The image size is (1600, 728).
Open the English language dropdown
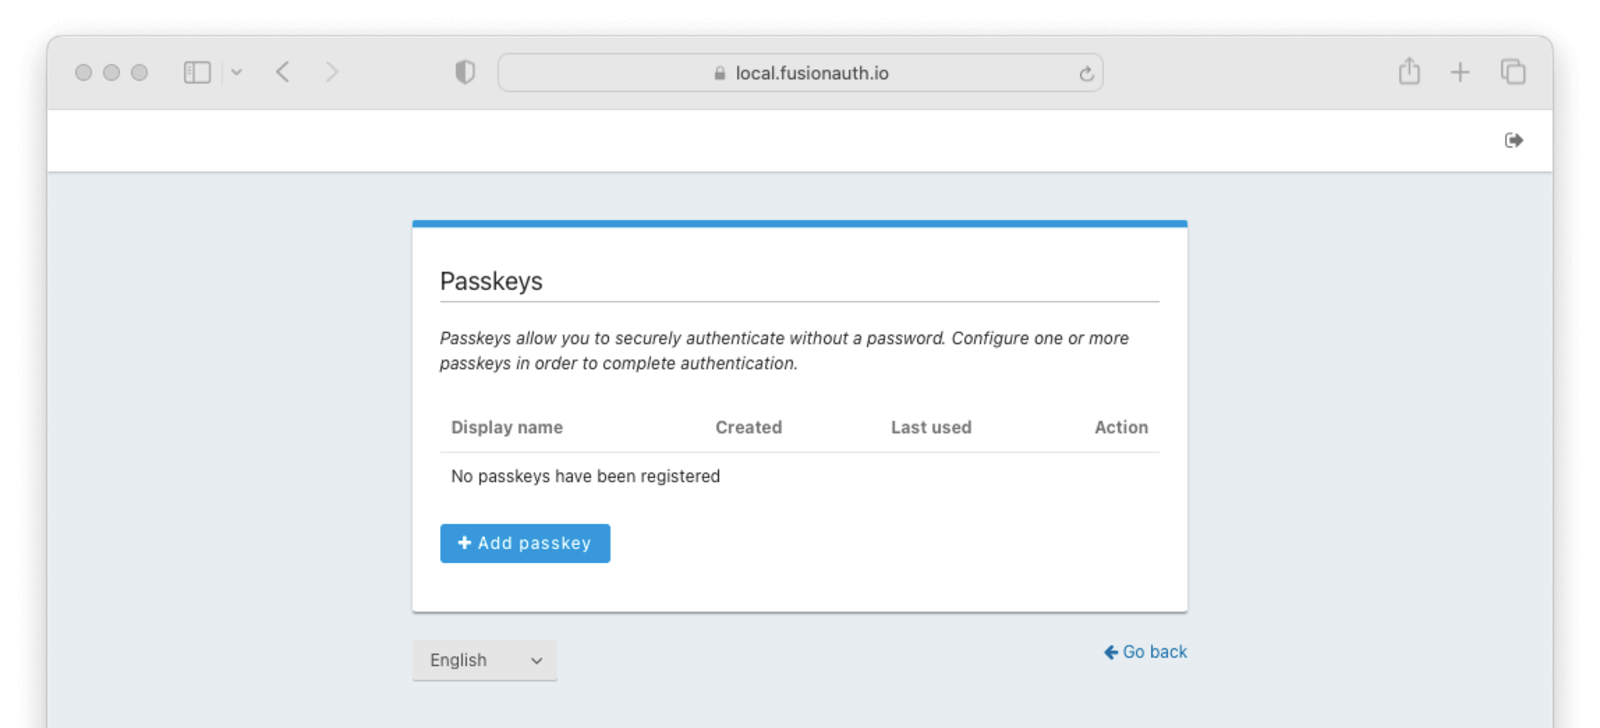point(485,660)
